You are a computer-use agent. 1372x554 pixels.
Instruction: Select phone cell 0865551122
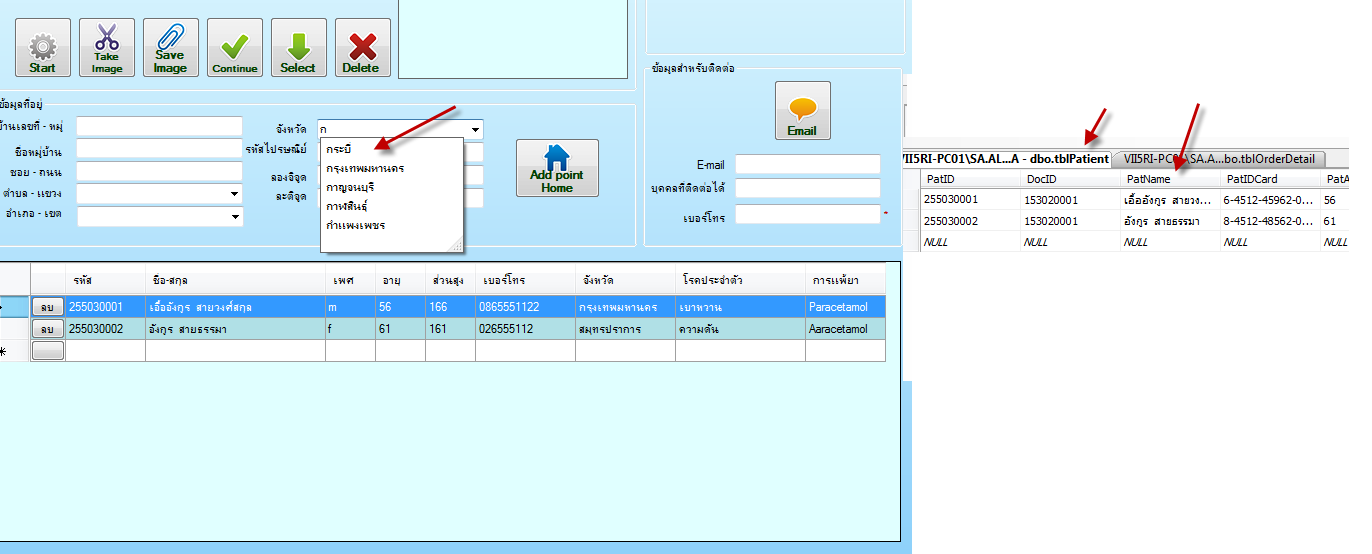pos(525,307)
